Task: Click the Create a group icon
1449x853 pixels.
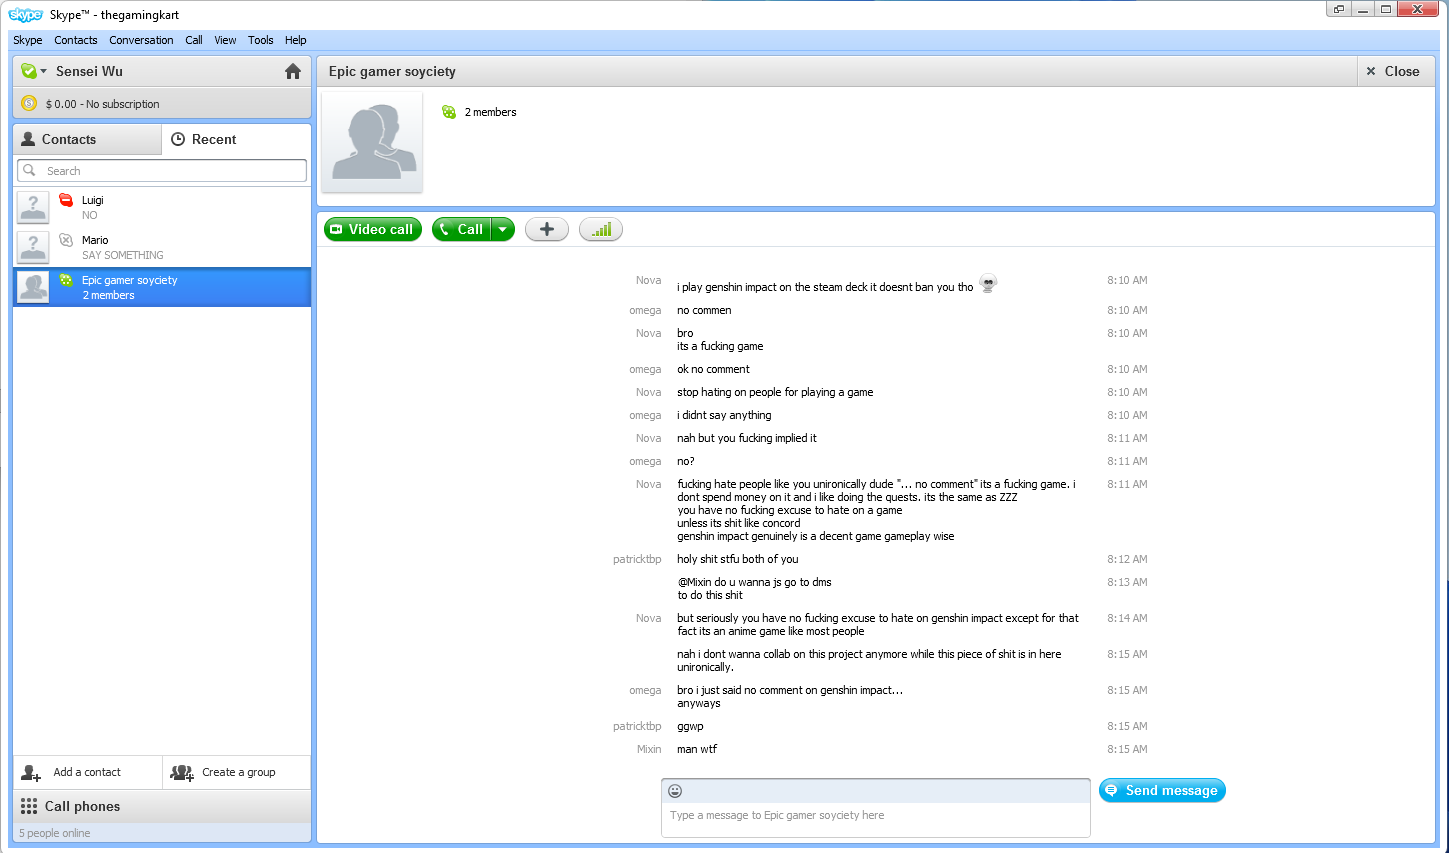Action: pyautogui.click(x=182, y=773)
